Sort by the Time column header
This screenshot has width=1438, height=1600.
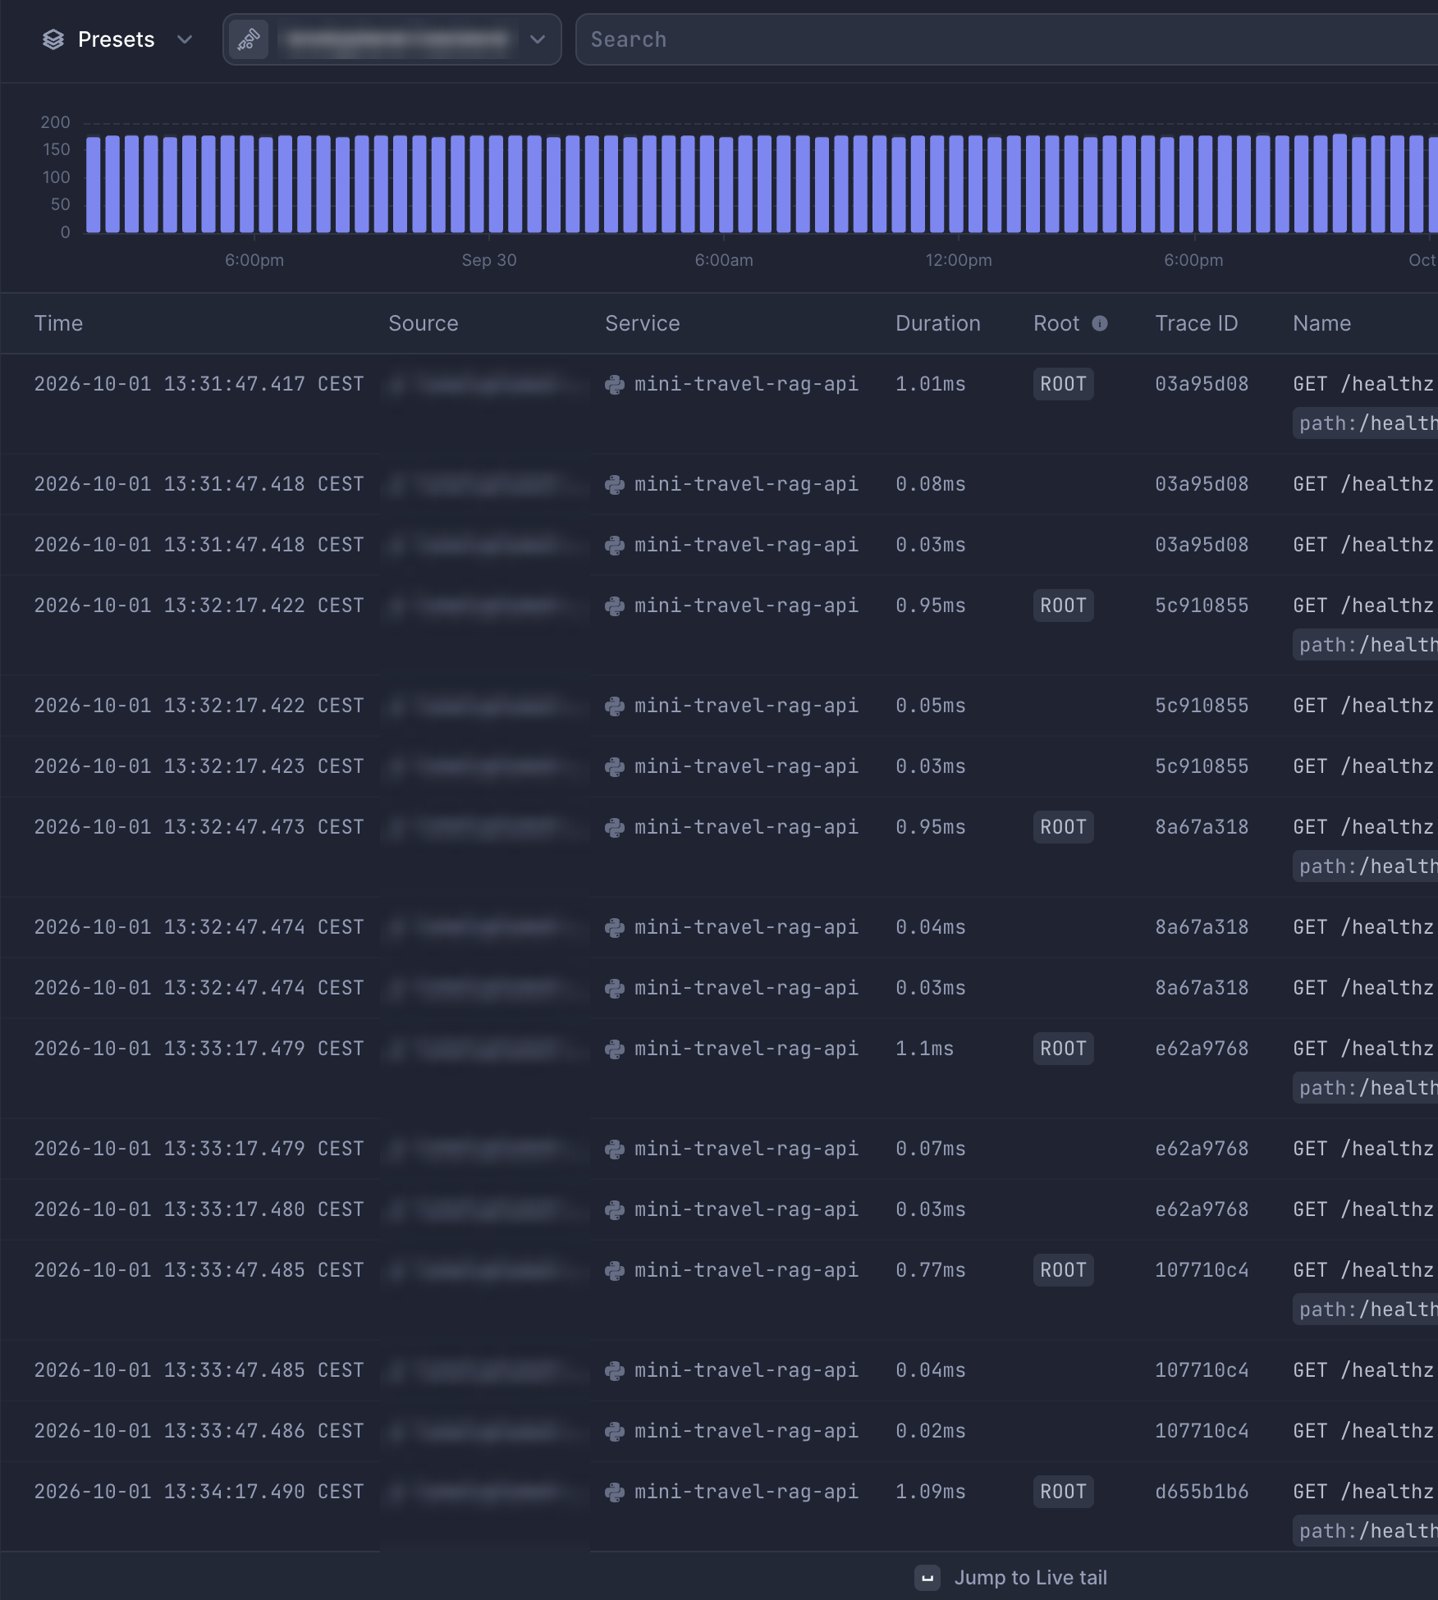click(58, 323)
